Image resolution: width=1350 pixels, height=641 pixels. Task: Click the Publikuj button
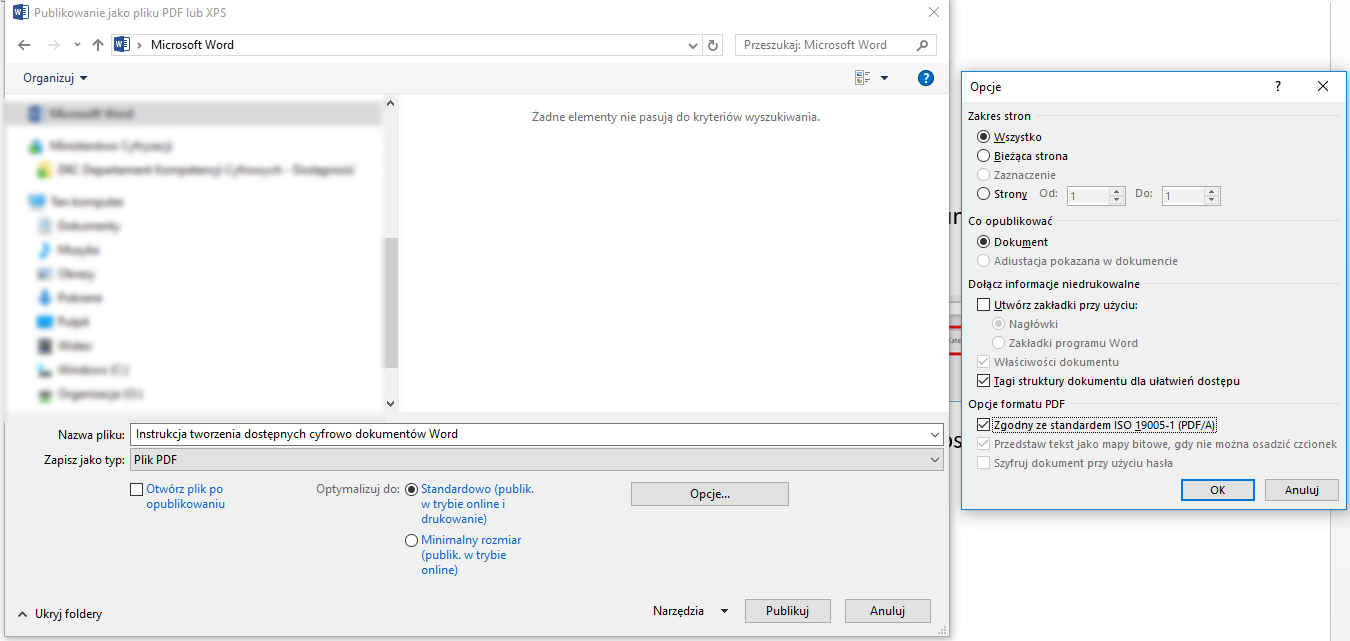pos(786,611)
